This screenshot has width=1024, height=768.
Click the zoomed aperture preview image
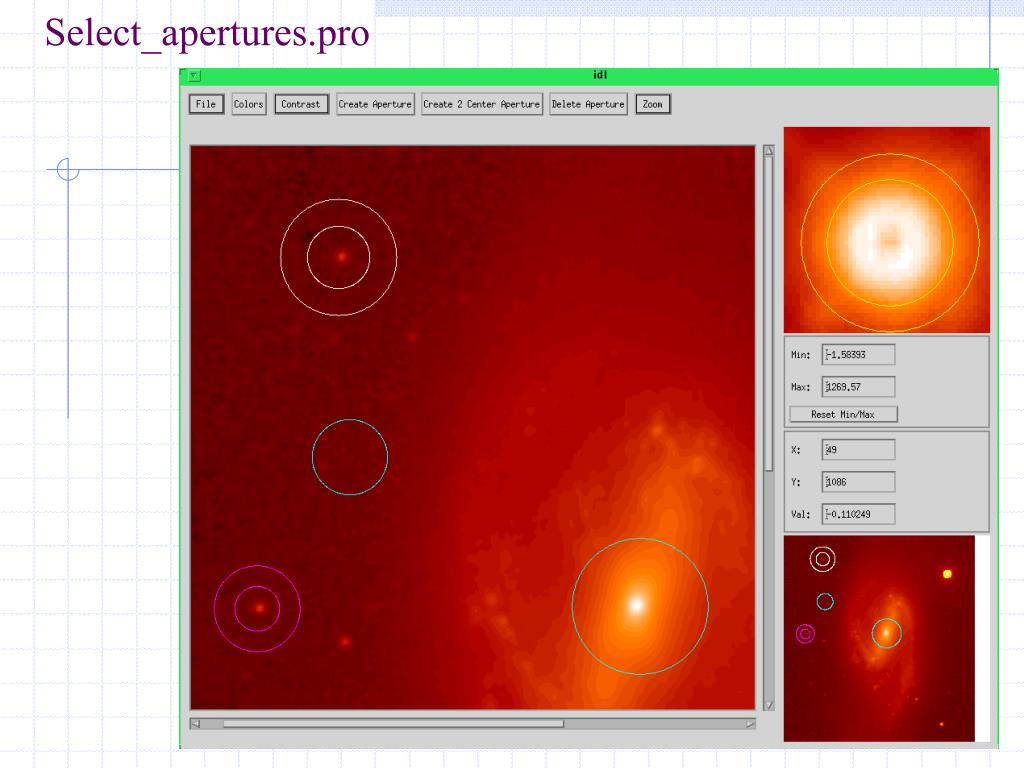click(x=887, y=230)
